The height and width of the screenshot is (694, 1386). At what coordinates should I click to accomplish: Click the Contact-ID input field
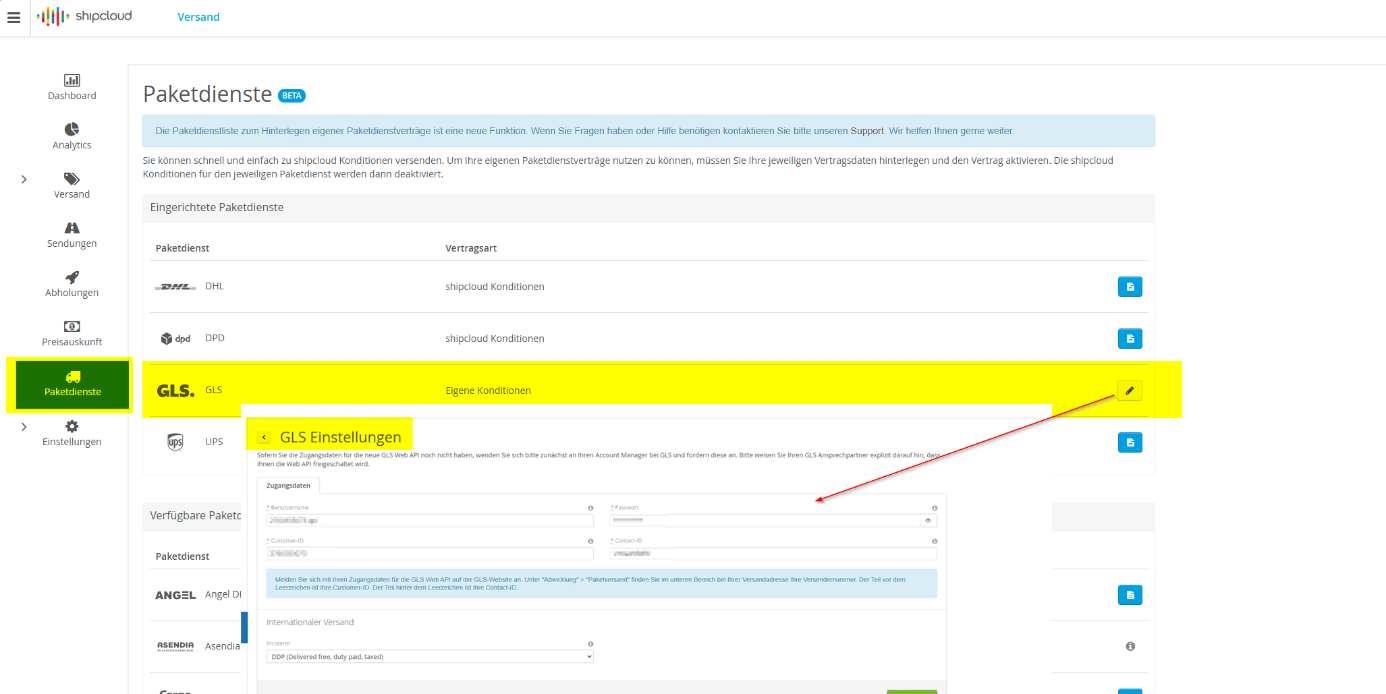(773, 553)
